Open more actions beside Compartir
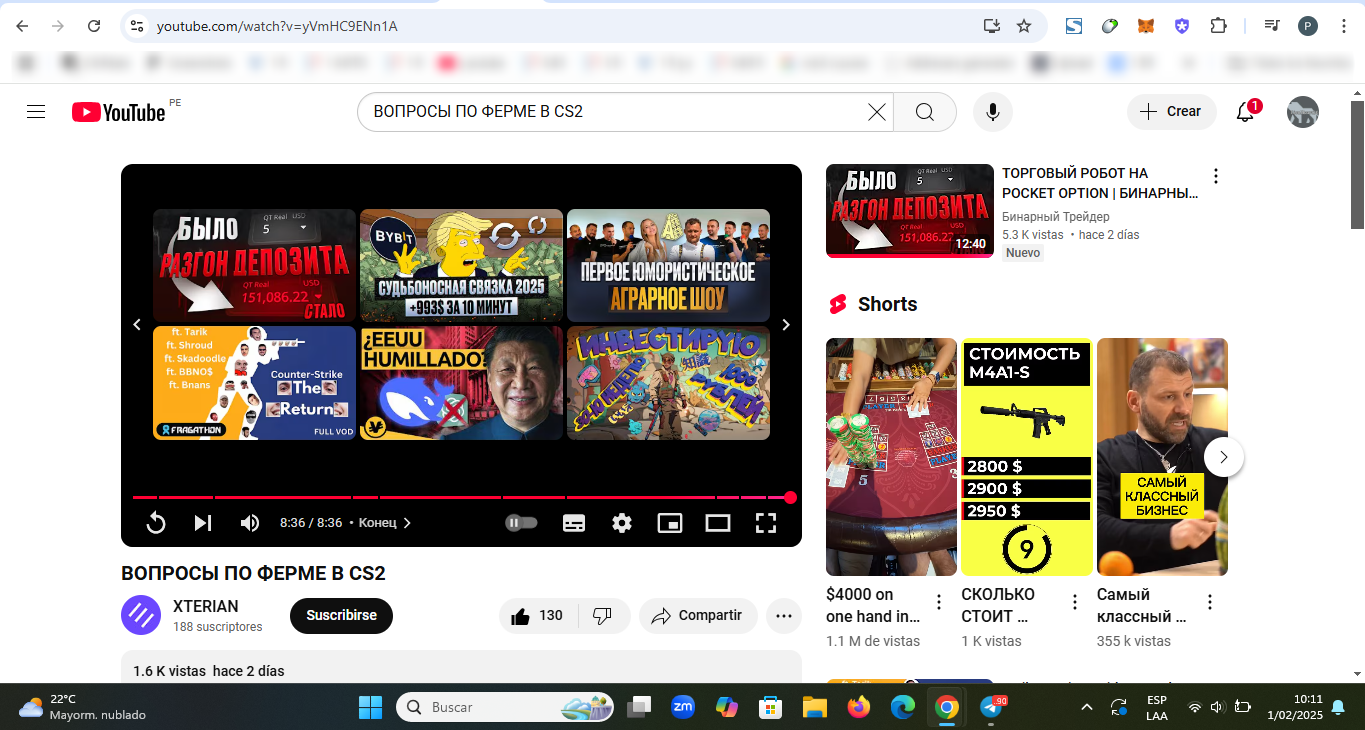 (x=784, y=616)
